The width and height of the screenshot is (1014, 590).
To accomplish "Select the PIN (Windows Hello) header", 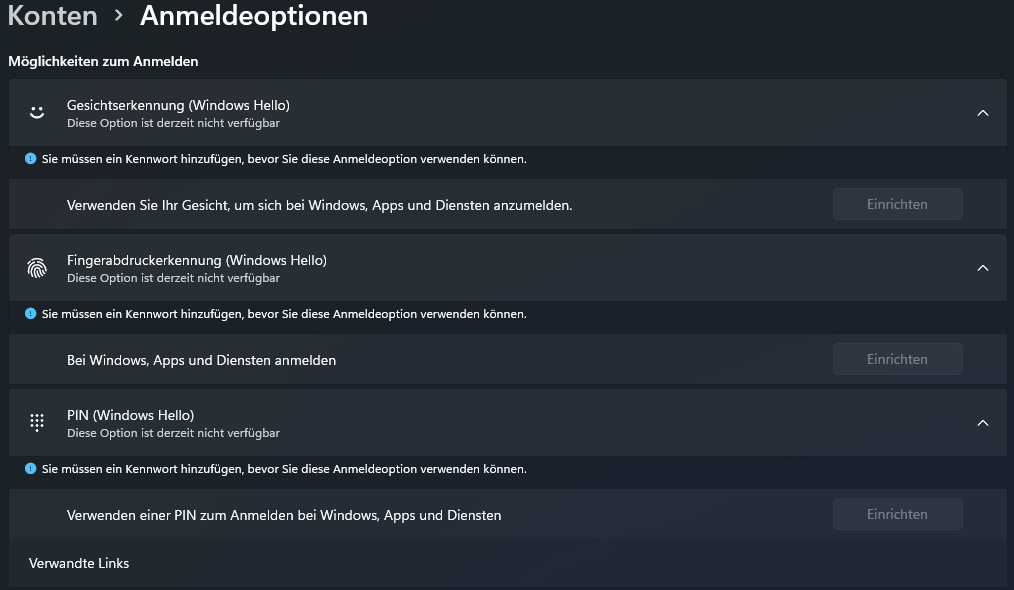I will click(x=130, y=415).
